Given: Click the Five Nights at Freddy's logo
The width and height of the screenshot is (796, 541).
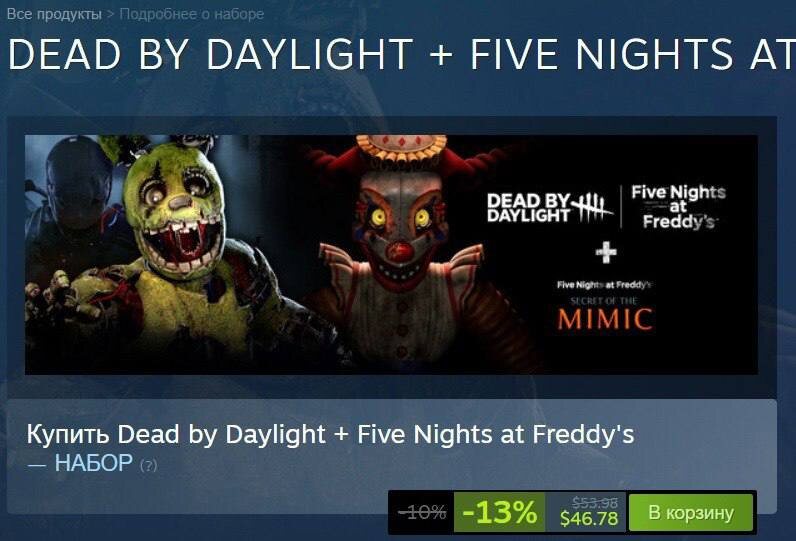Looking at the screenshot, I should coord(679,207).
